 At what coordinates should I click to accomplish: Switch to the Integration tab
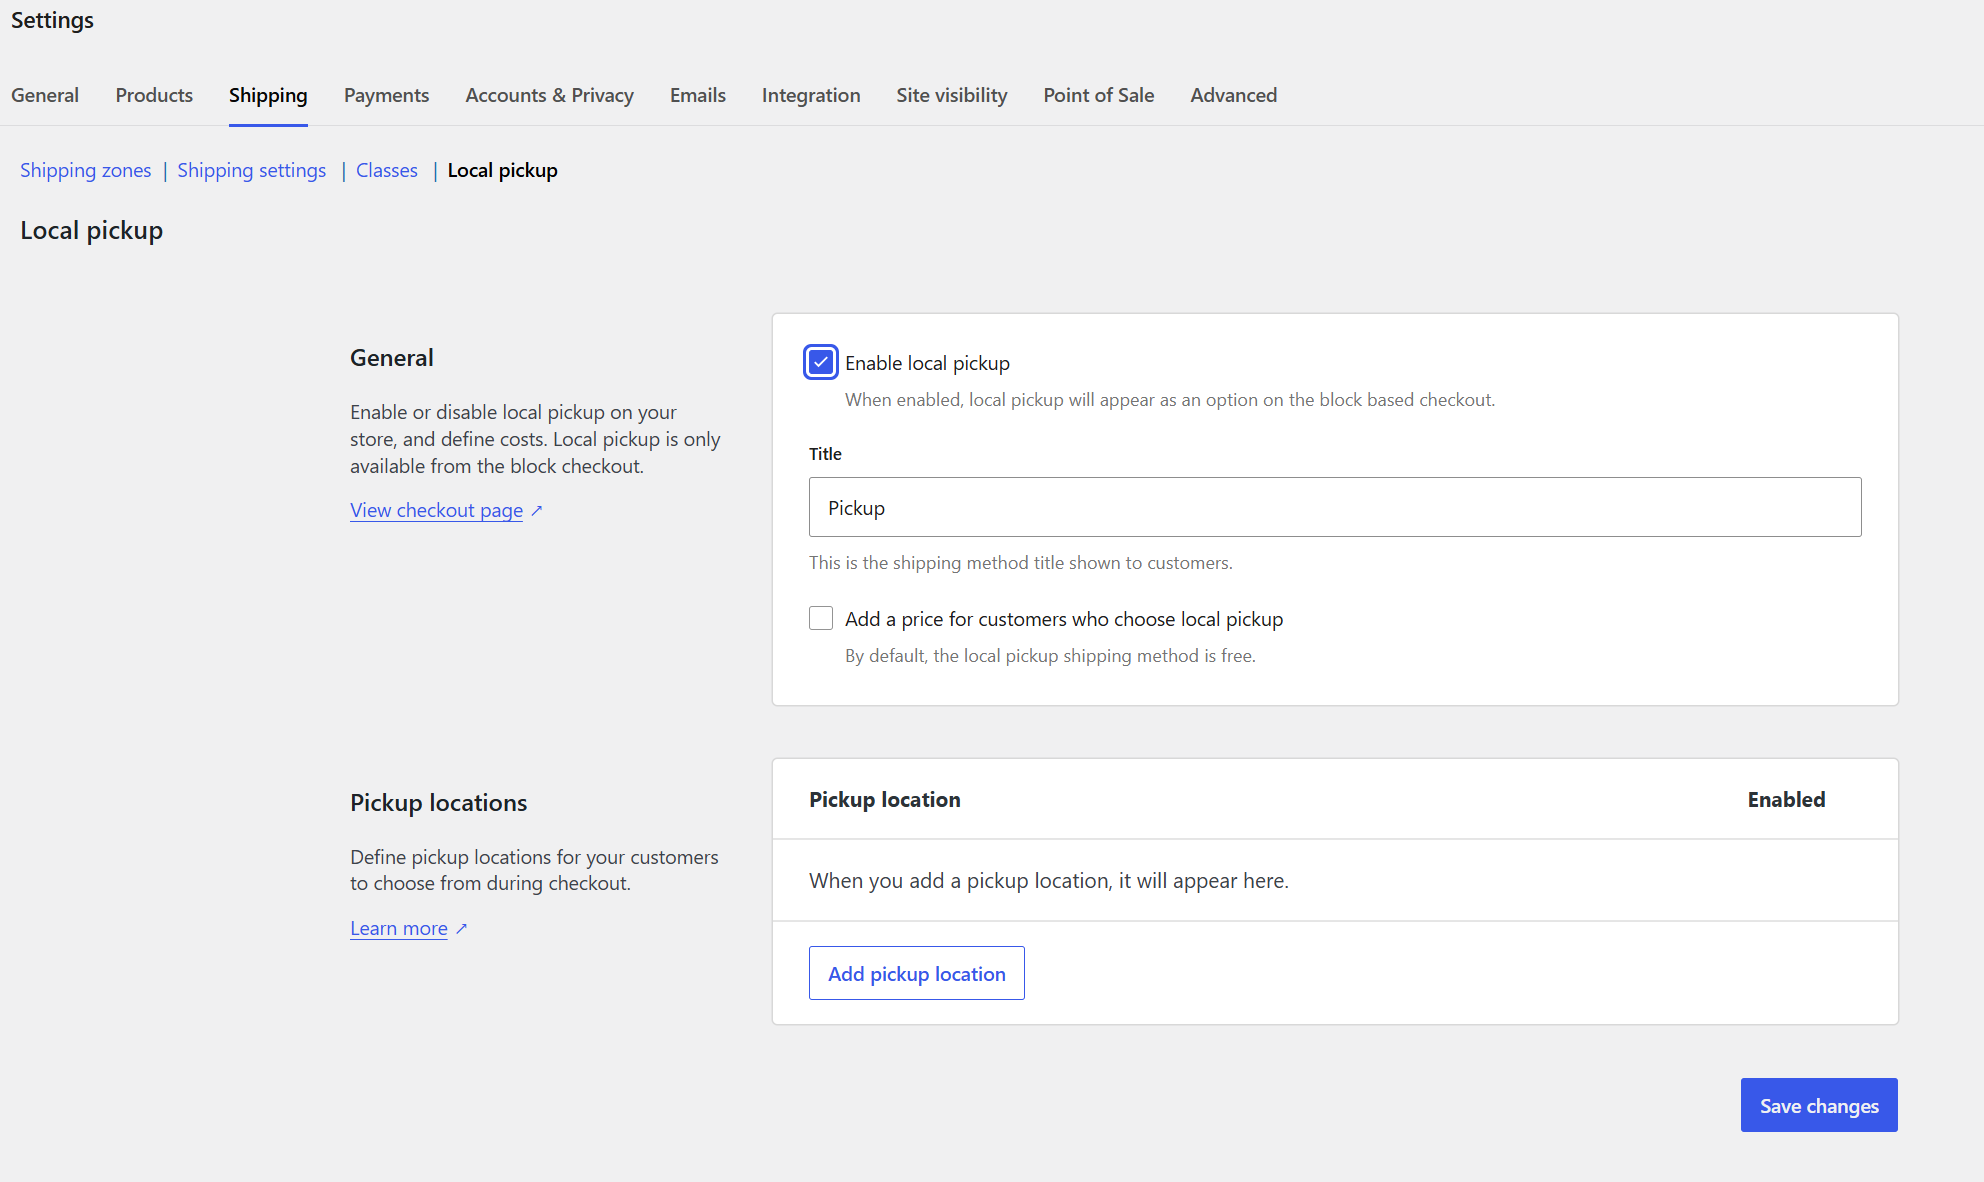[x=811, y=95]
